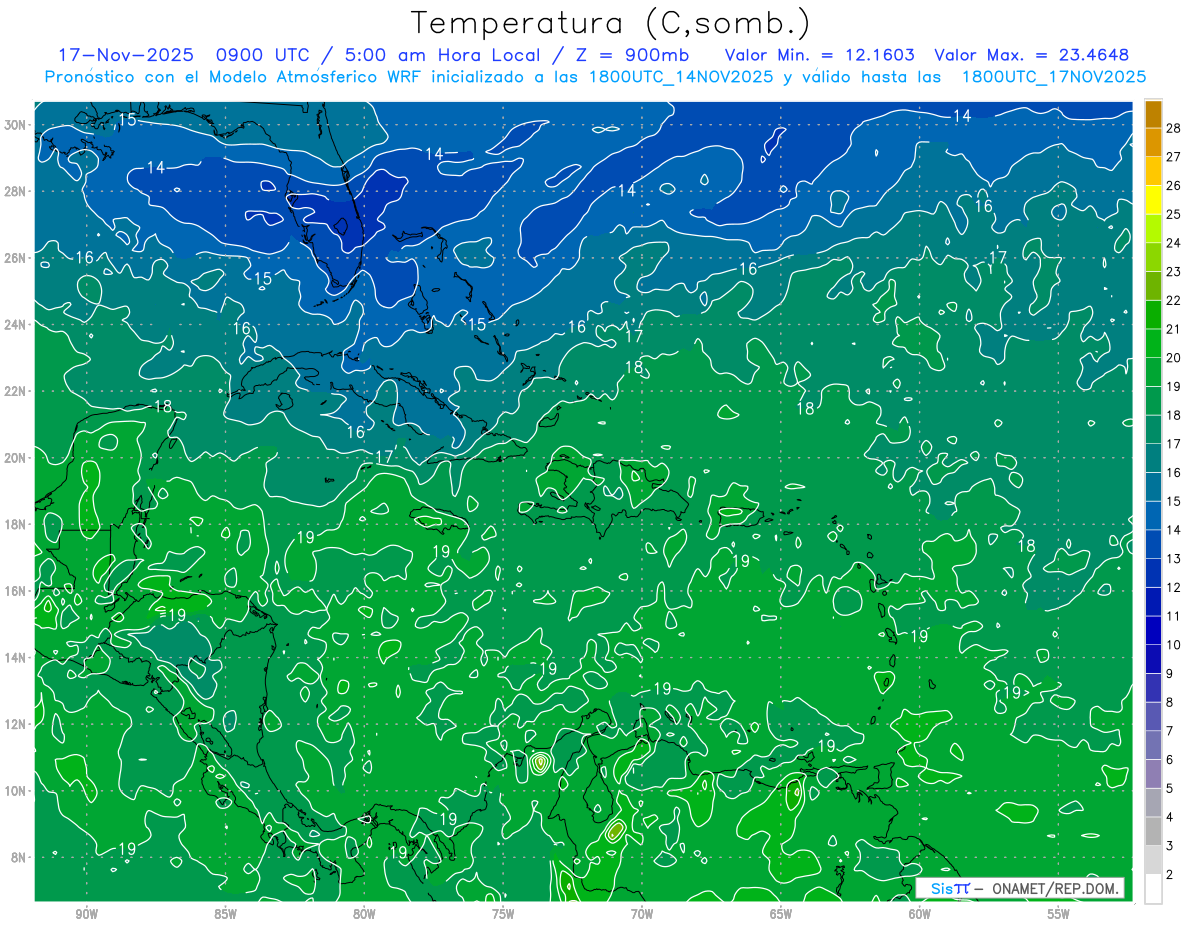The height and width of the screenshot is (927, 1200).
Task: Click the "22N" latitude axis label
Action: (x=17, y=391)
